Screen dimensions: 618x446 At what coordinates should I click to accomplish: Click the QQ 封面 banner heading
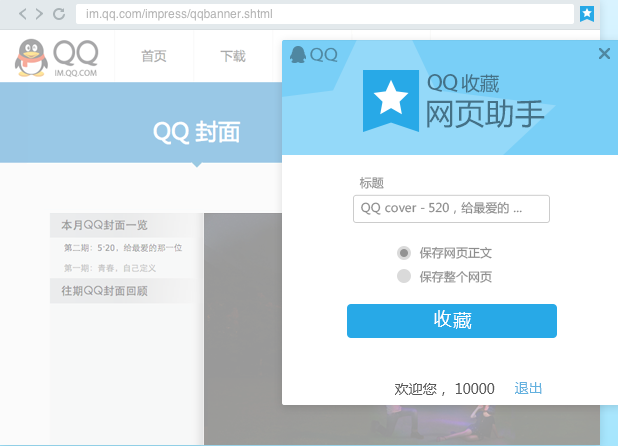tap(196, 132)
